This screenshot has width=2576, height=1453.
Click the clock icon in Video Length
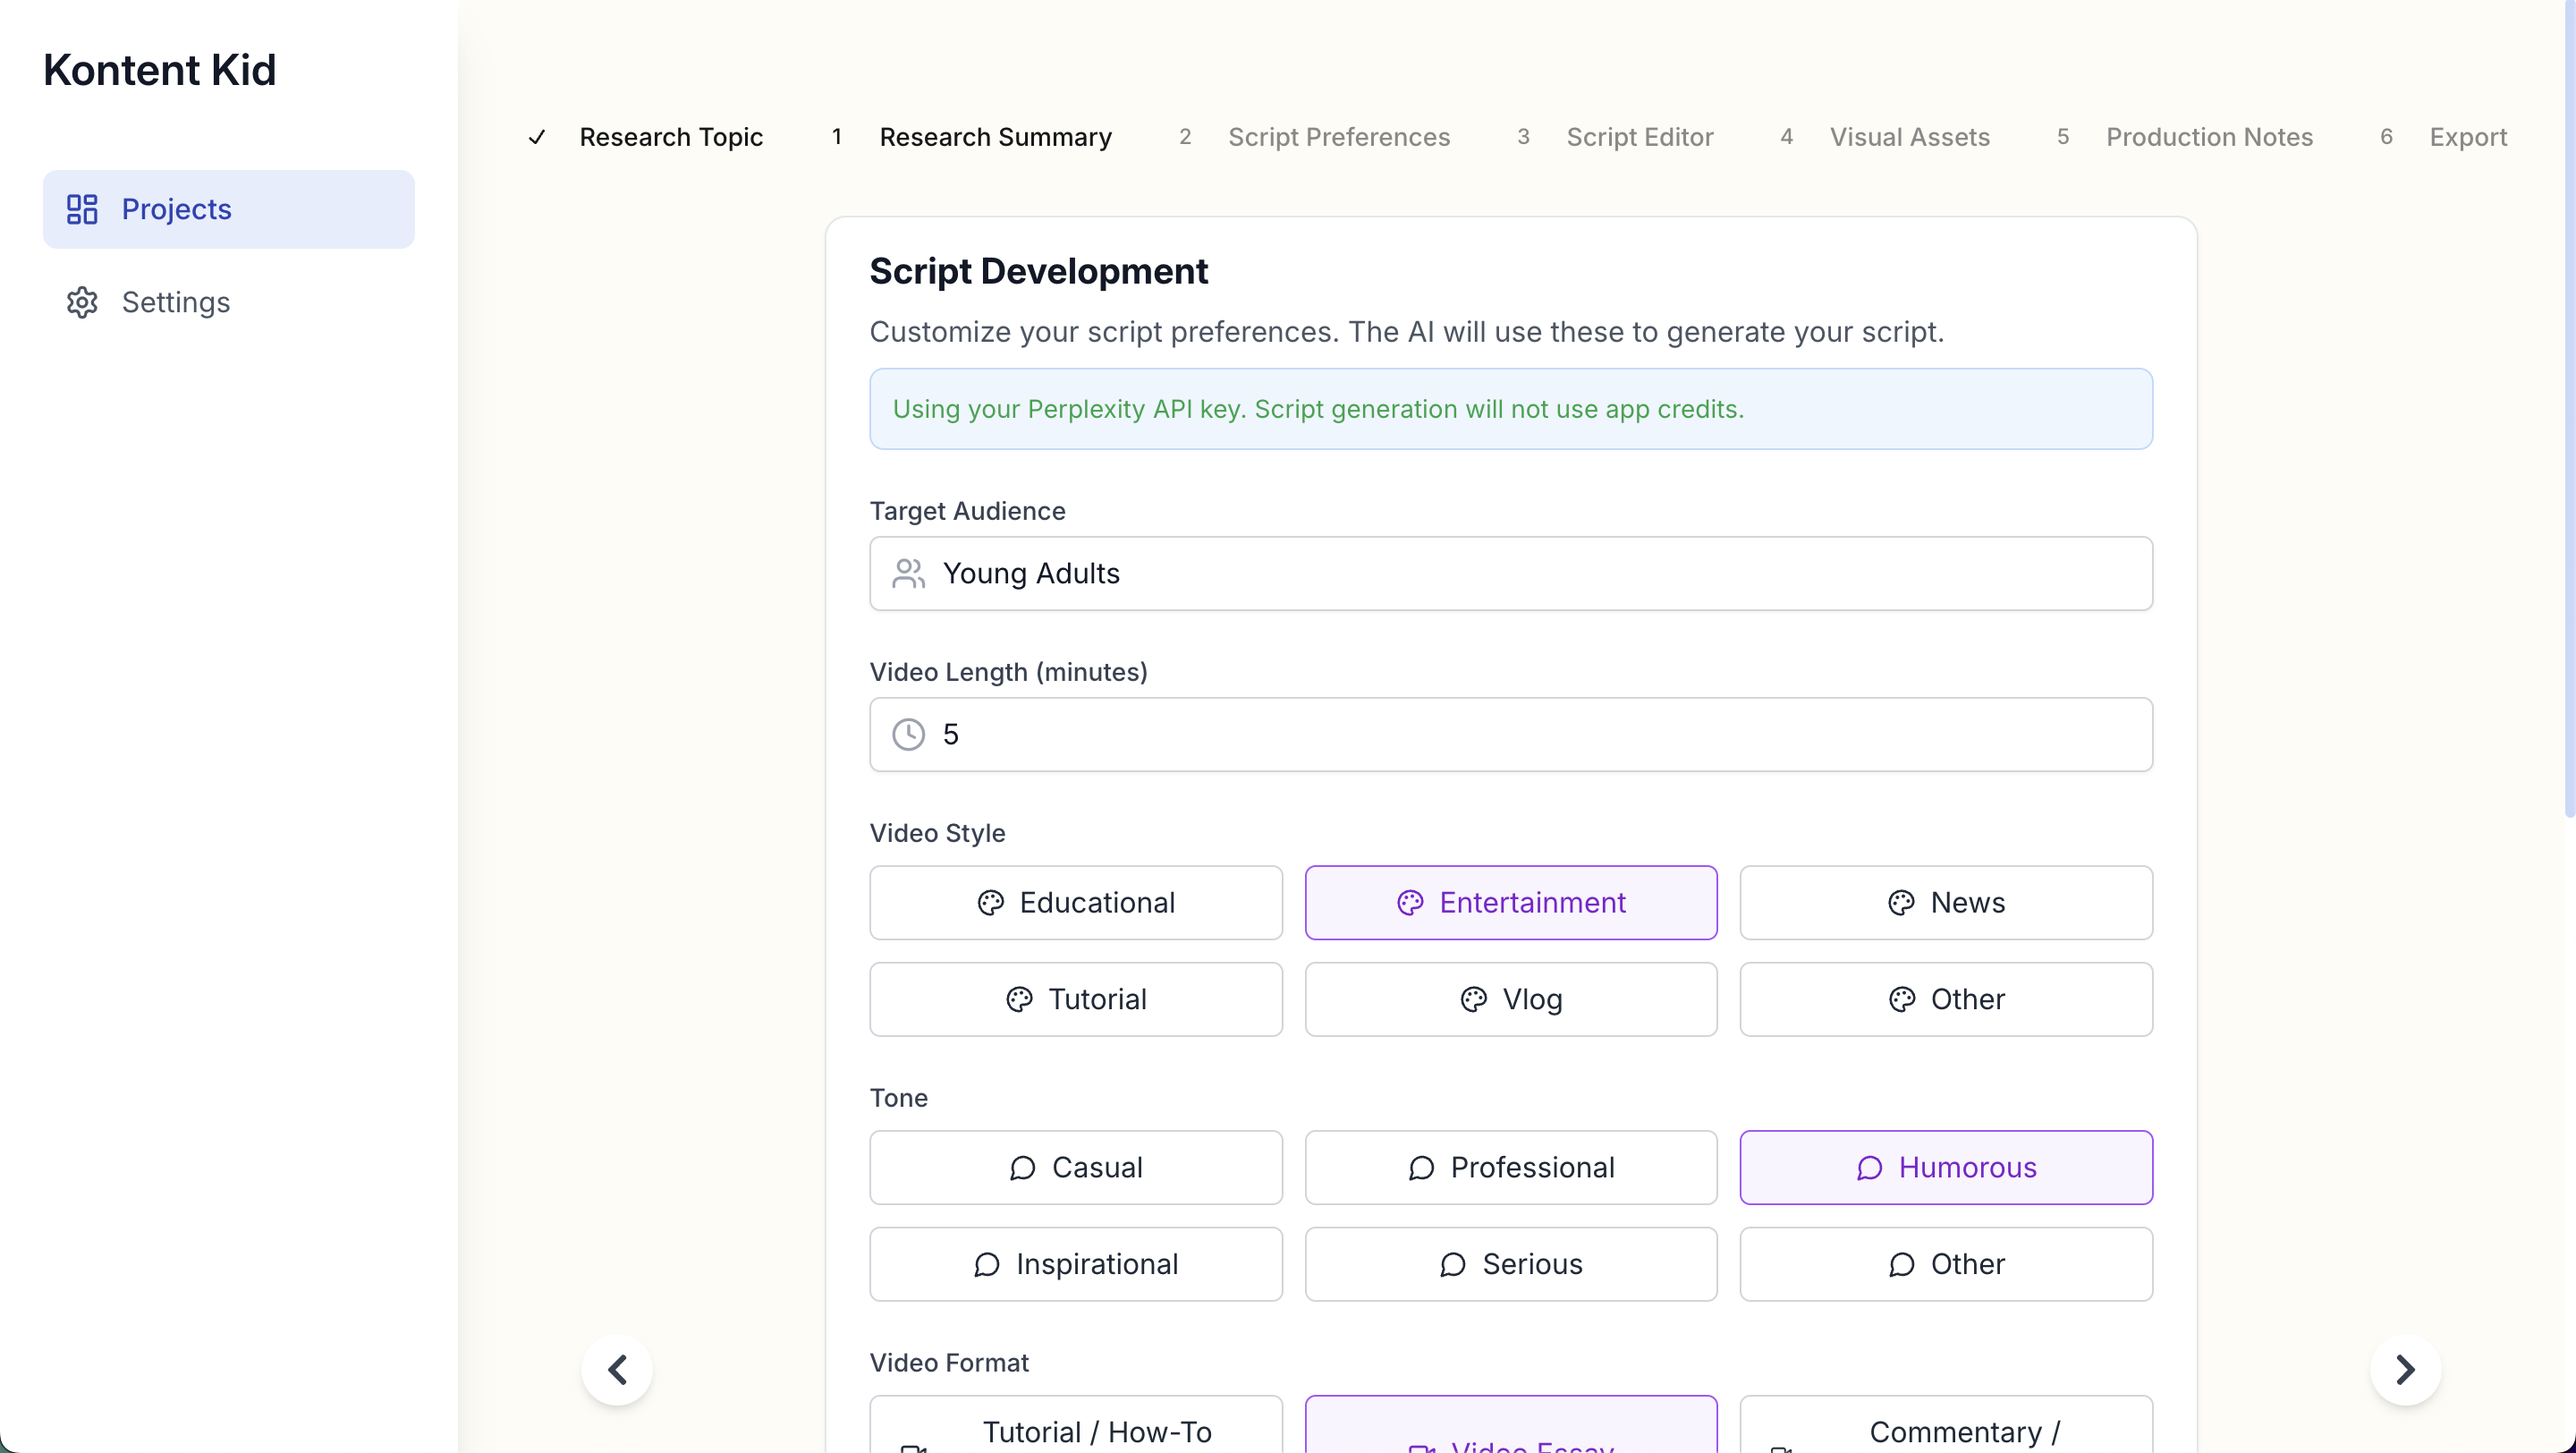[908, 734]
